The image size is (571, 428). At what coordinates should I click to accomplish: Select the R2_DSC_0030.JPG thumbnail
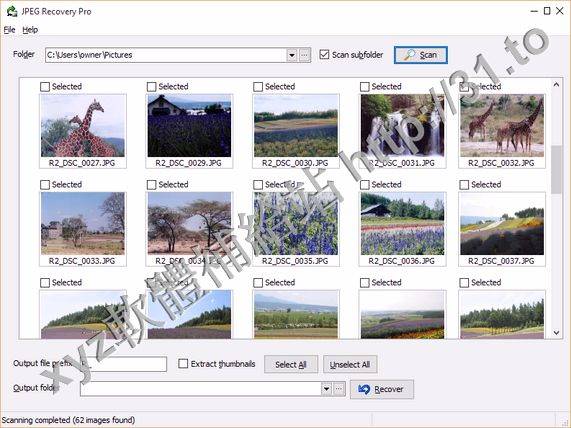[x=296, y=126]
